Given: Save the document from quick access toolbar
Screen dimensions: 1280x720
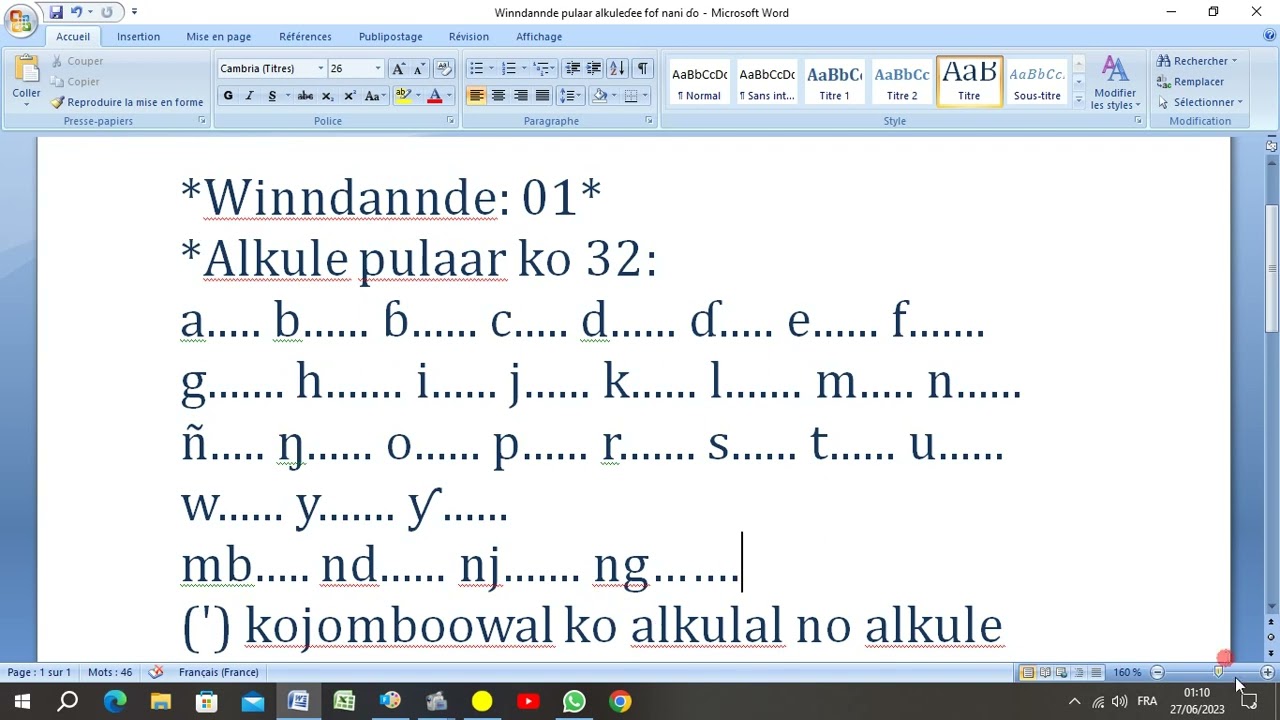Looking at the screenshot, I should coord(56,12).
